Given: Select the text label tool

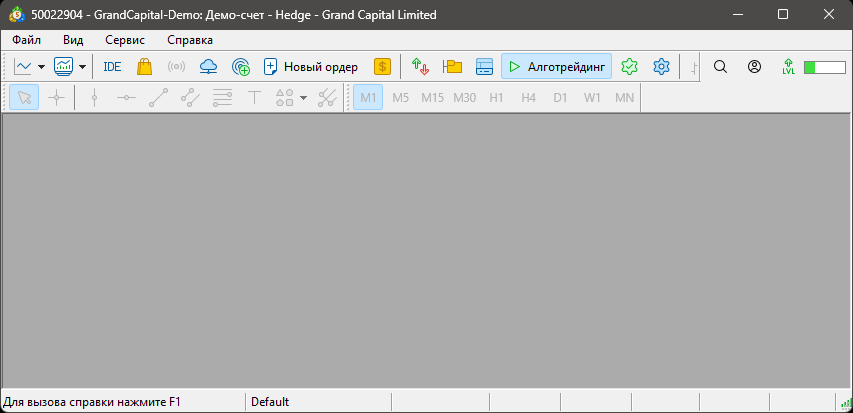Looking at the screenshot, I should tap(254, 97).
